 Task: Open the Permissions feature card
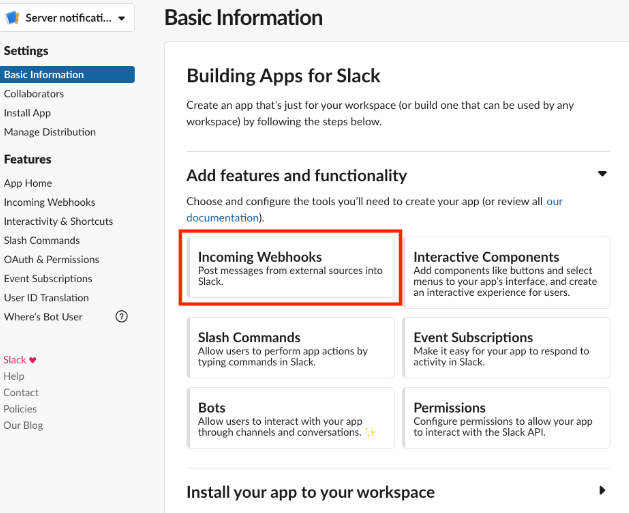[x=507, y=418]
